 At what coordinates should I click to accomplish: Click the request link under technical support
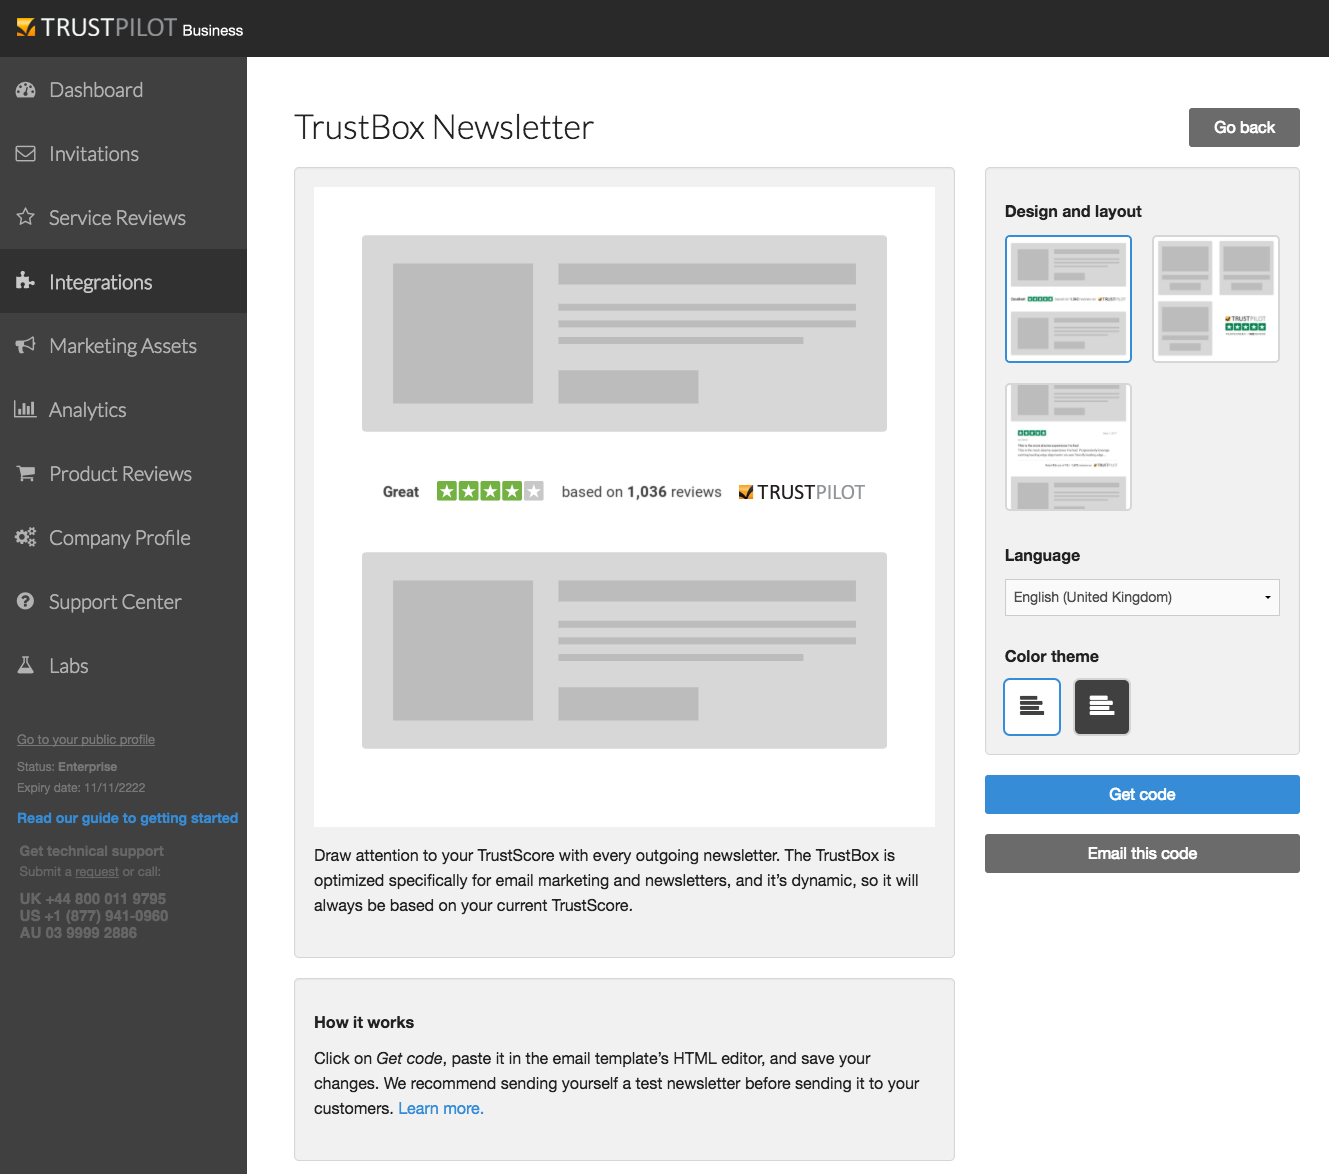coord(97,872)
